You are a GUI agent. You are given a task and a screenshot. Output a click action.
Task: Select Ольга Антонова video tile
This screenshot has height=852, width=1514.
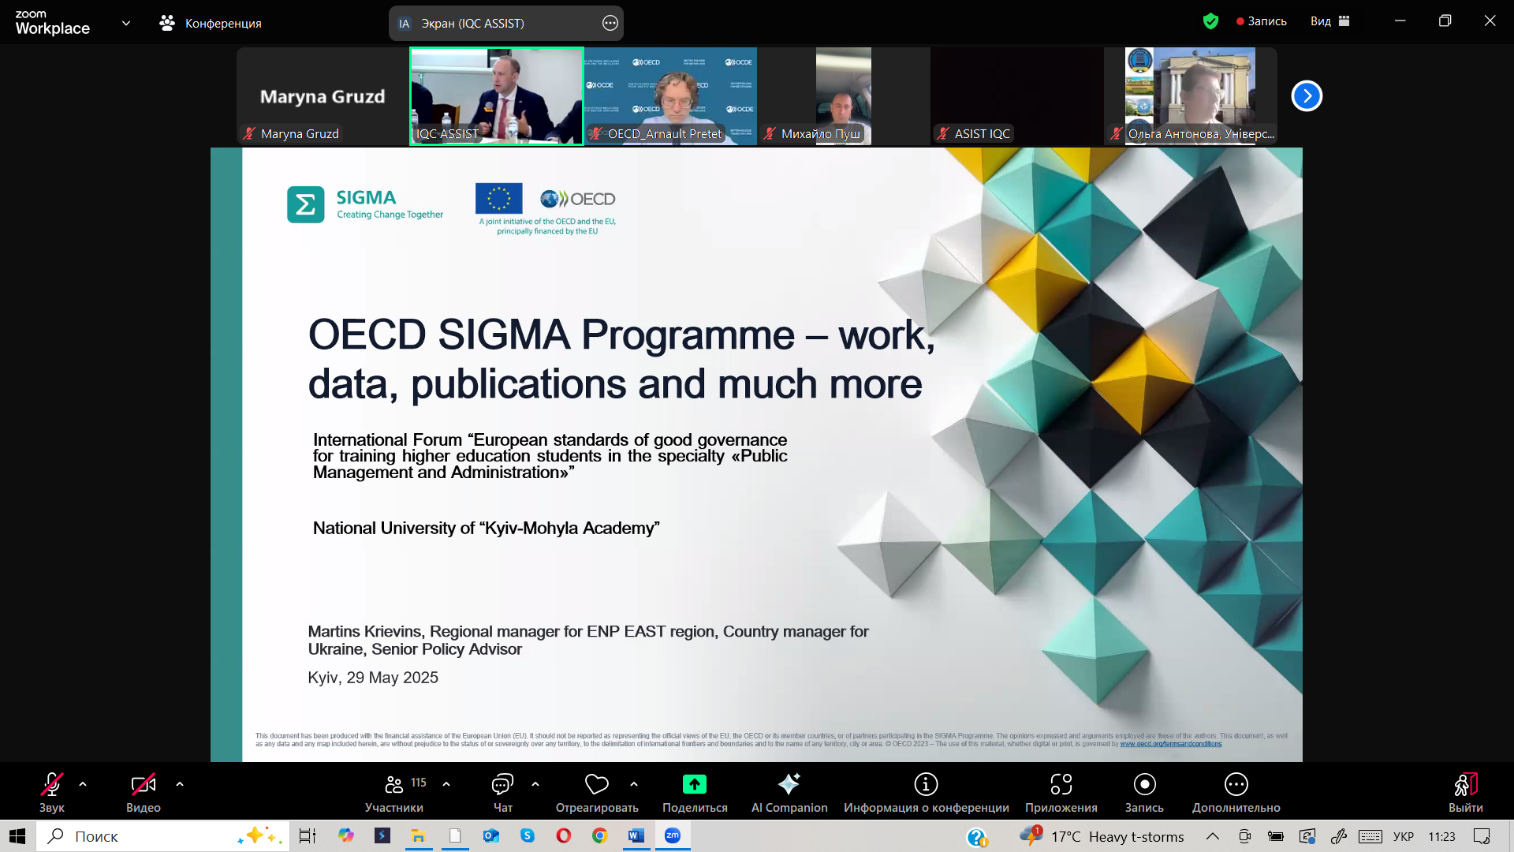point(1190,96)
